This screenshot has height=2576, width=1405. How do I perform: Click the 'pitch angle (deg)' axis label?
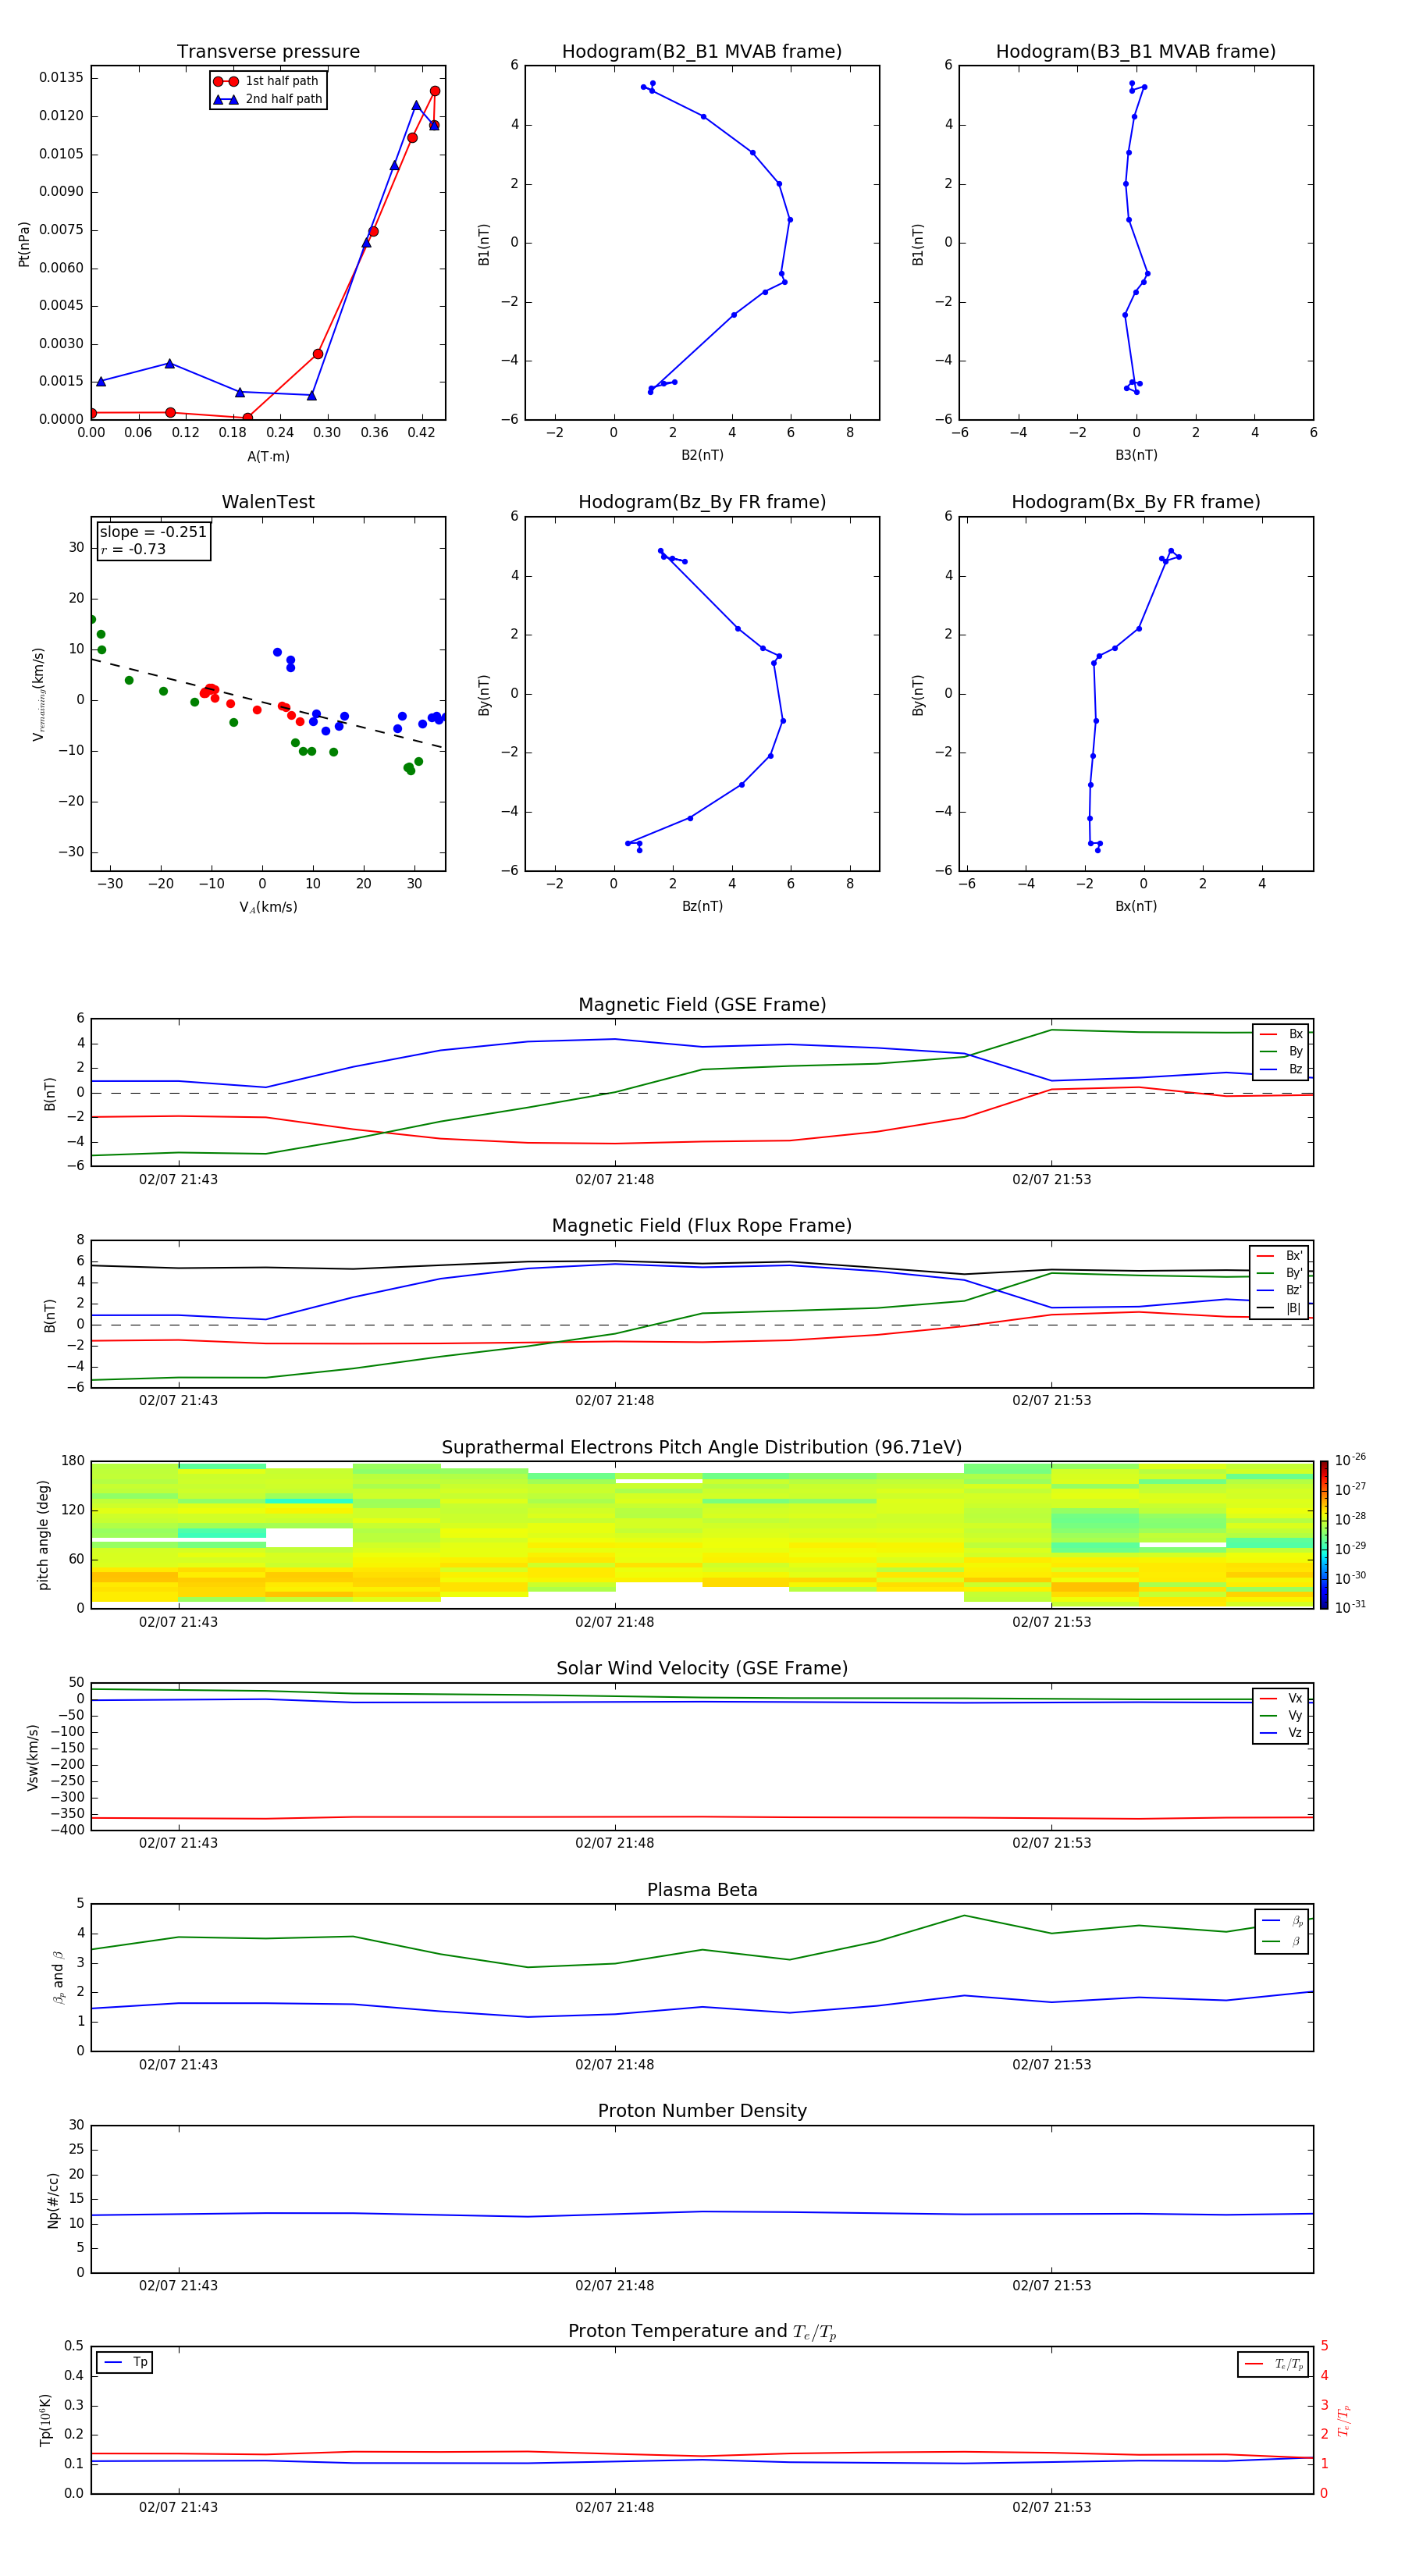[x=43, y=1535]
